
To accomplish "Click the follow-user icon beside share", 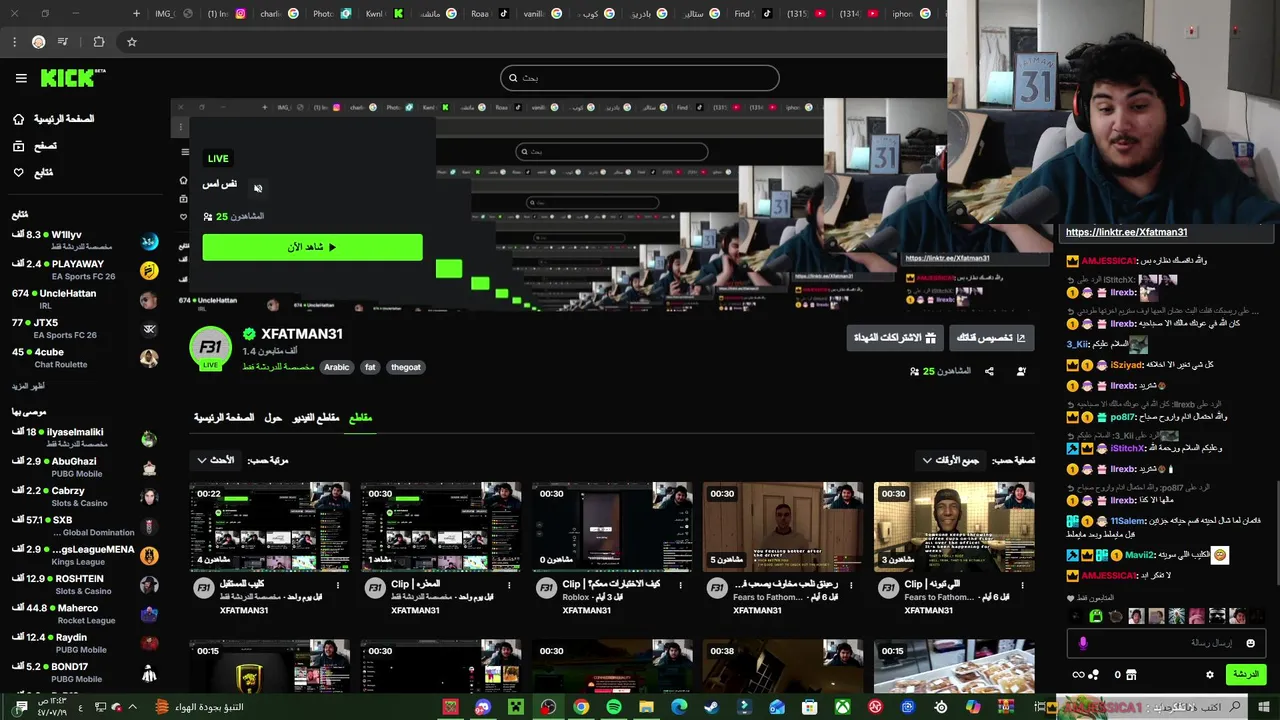I will [x=1021, y=371].
